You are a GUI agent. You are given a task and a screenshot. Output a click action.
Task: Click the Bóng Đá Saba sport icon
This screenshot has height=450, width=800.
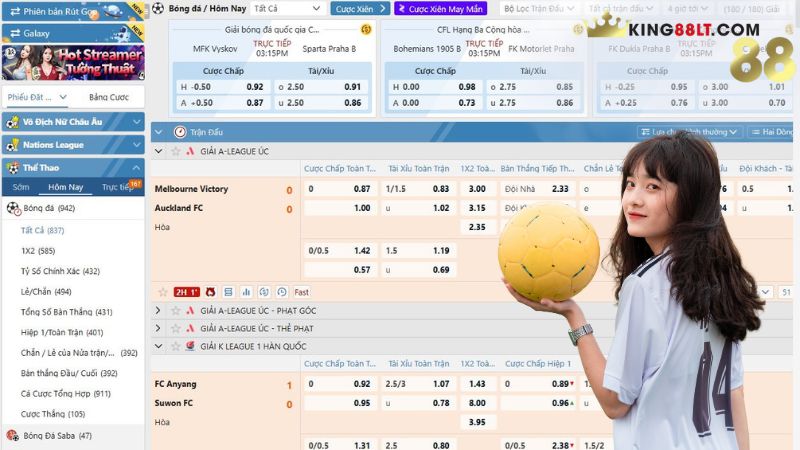[x=13, y=435]
